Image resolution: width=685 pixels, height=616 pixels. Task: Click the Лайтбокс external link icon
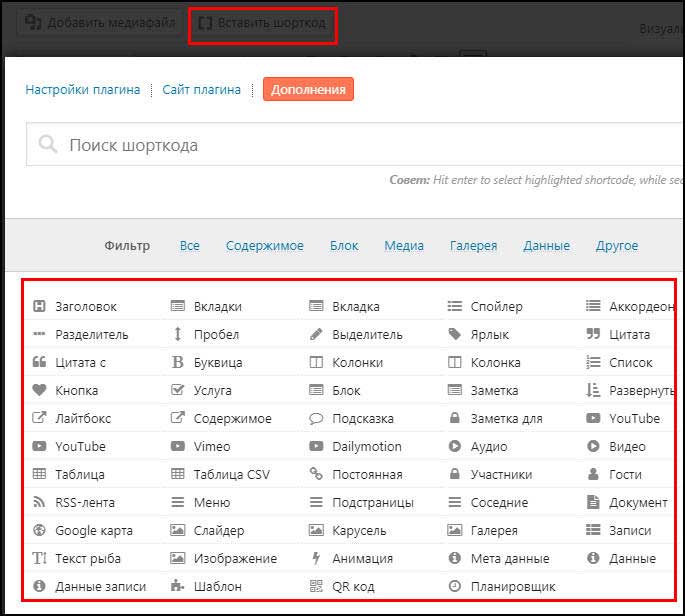[x=39, y=418]
